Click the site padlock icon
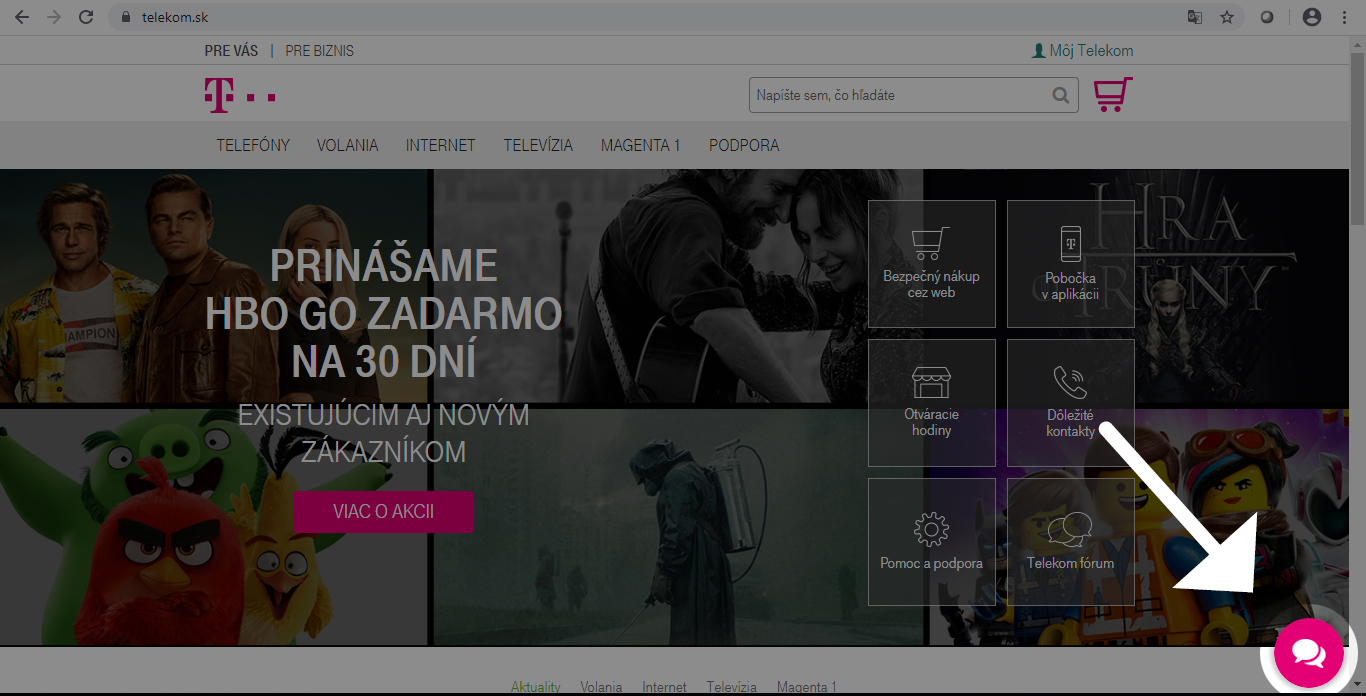Screen dimensions: 1366x696 click(125, 17)
